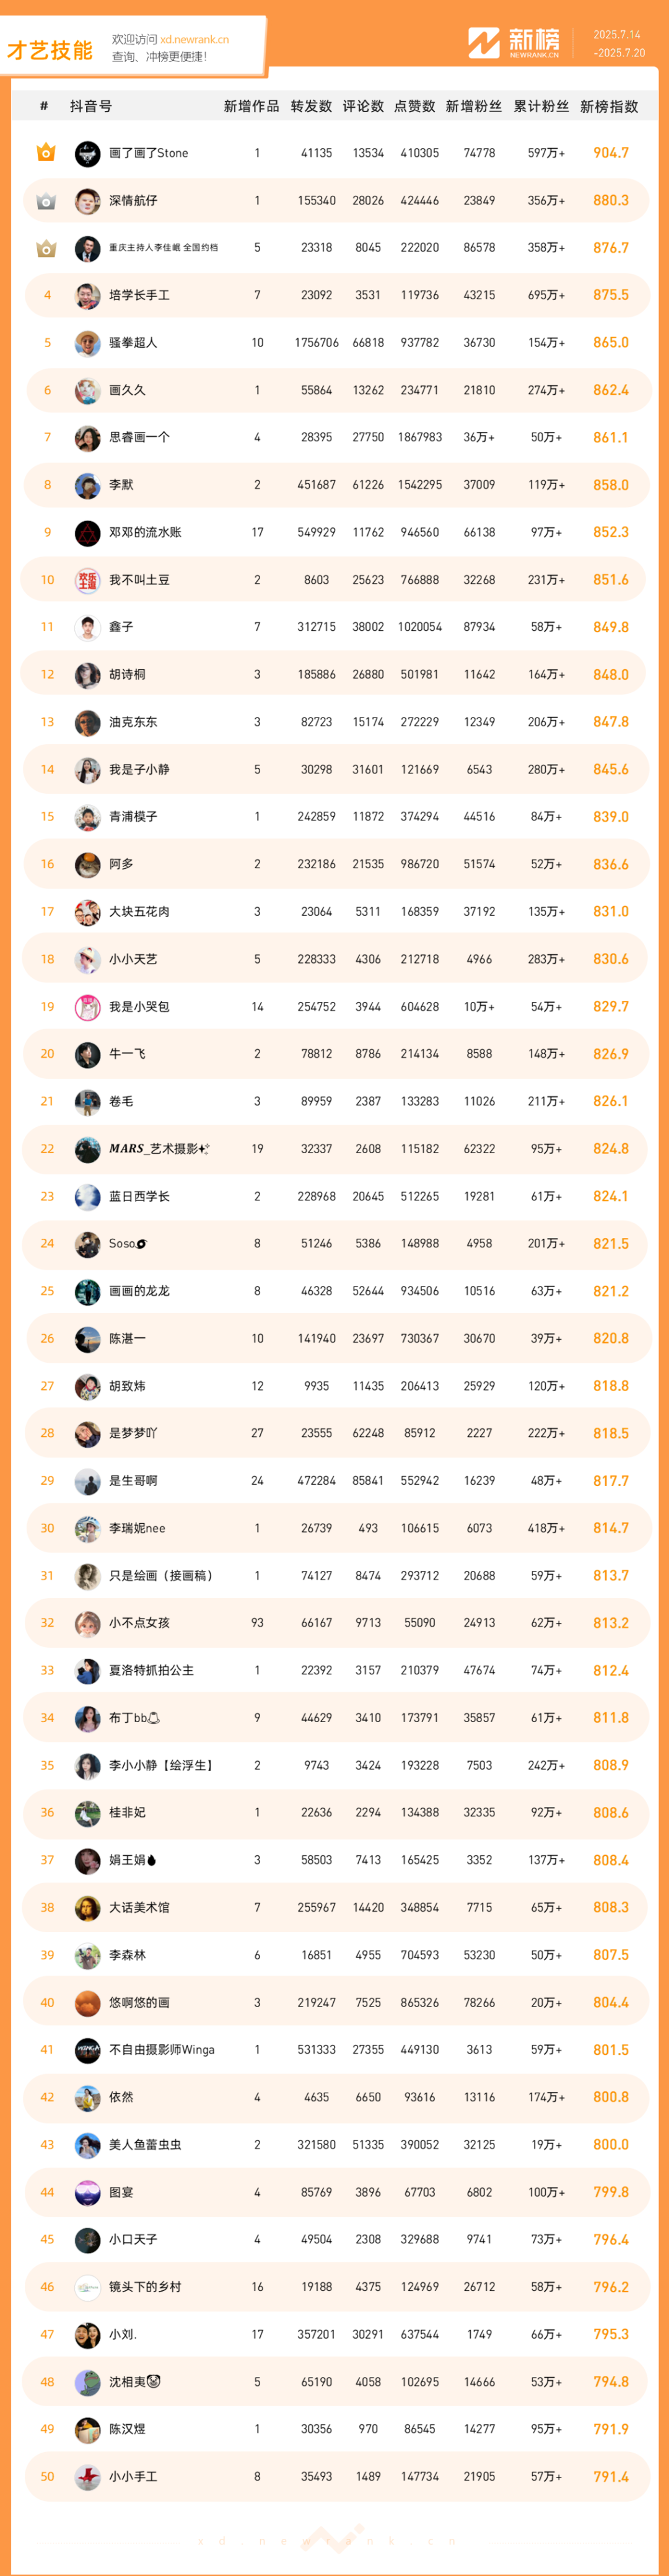The image size is (669, 2576).
Task: Click the Newrank logo icon in header
Action: click(x=484, y=43)
